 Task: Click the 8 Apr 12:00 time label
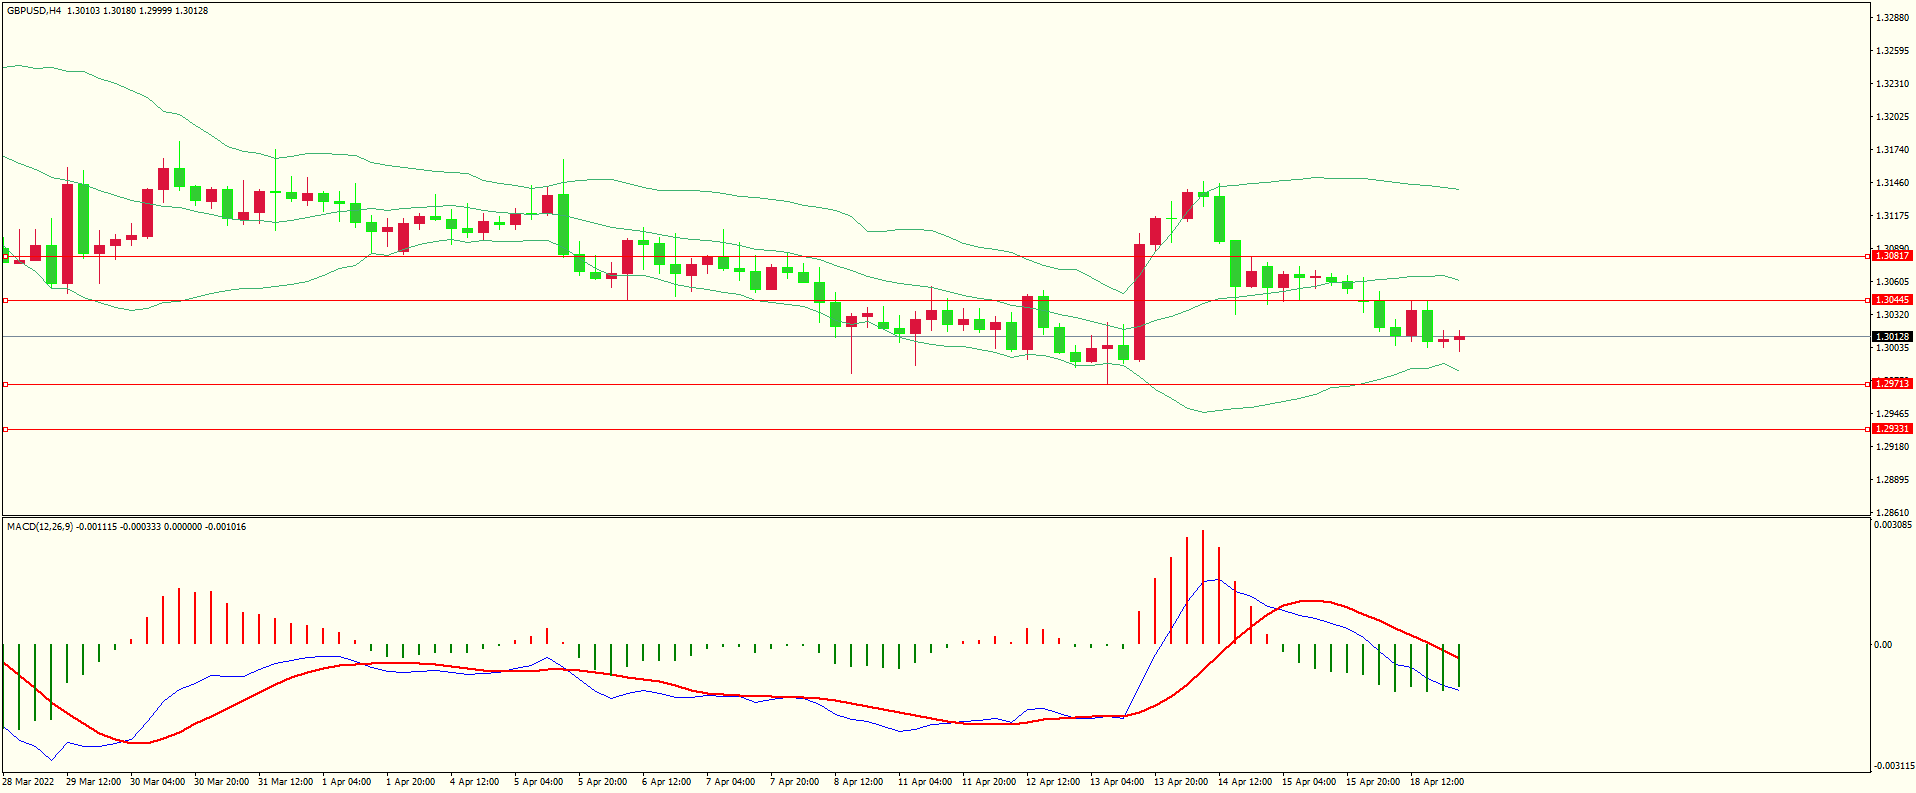(x=858, y=782)
